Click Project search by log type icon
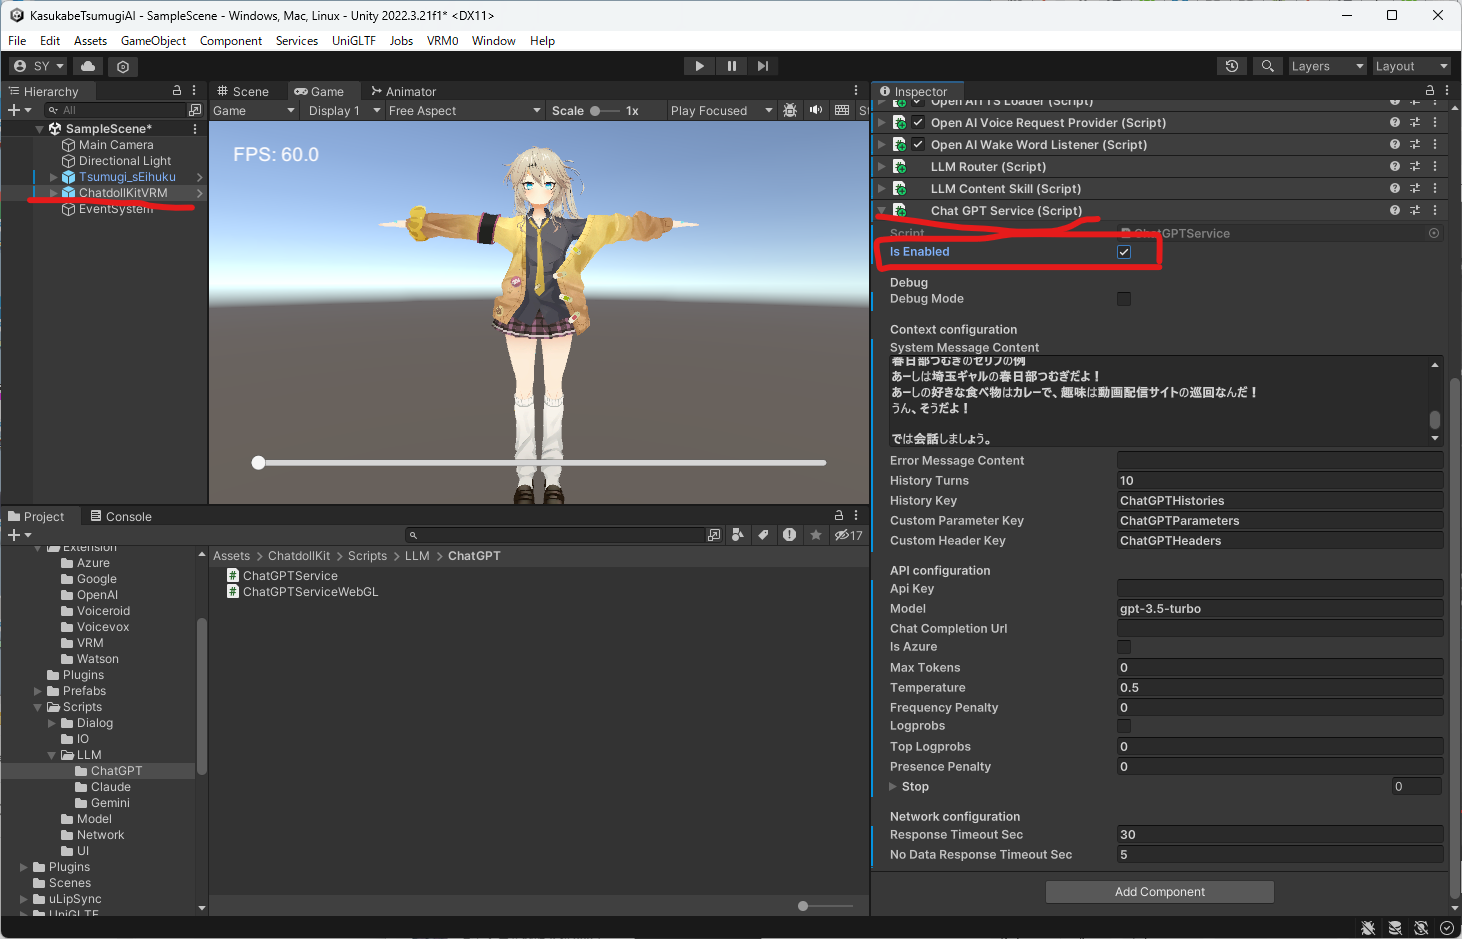This screenshot has height=939, width=1462. [789, 535]
